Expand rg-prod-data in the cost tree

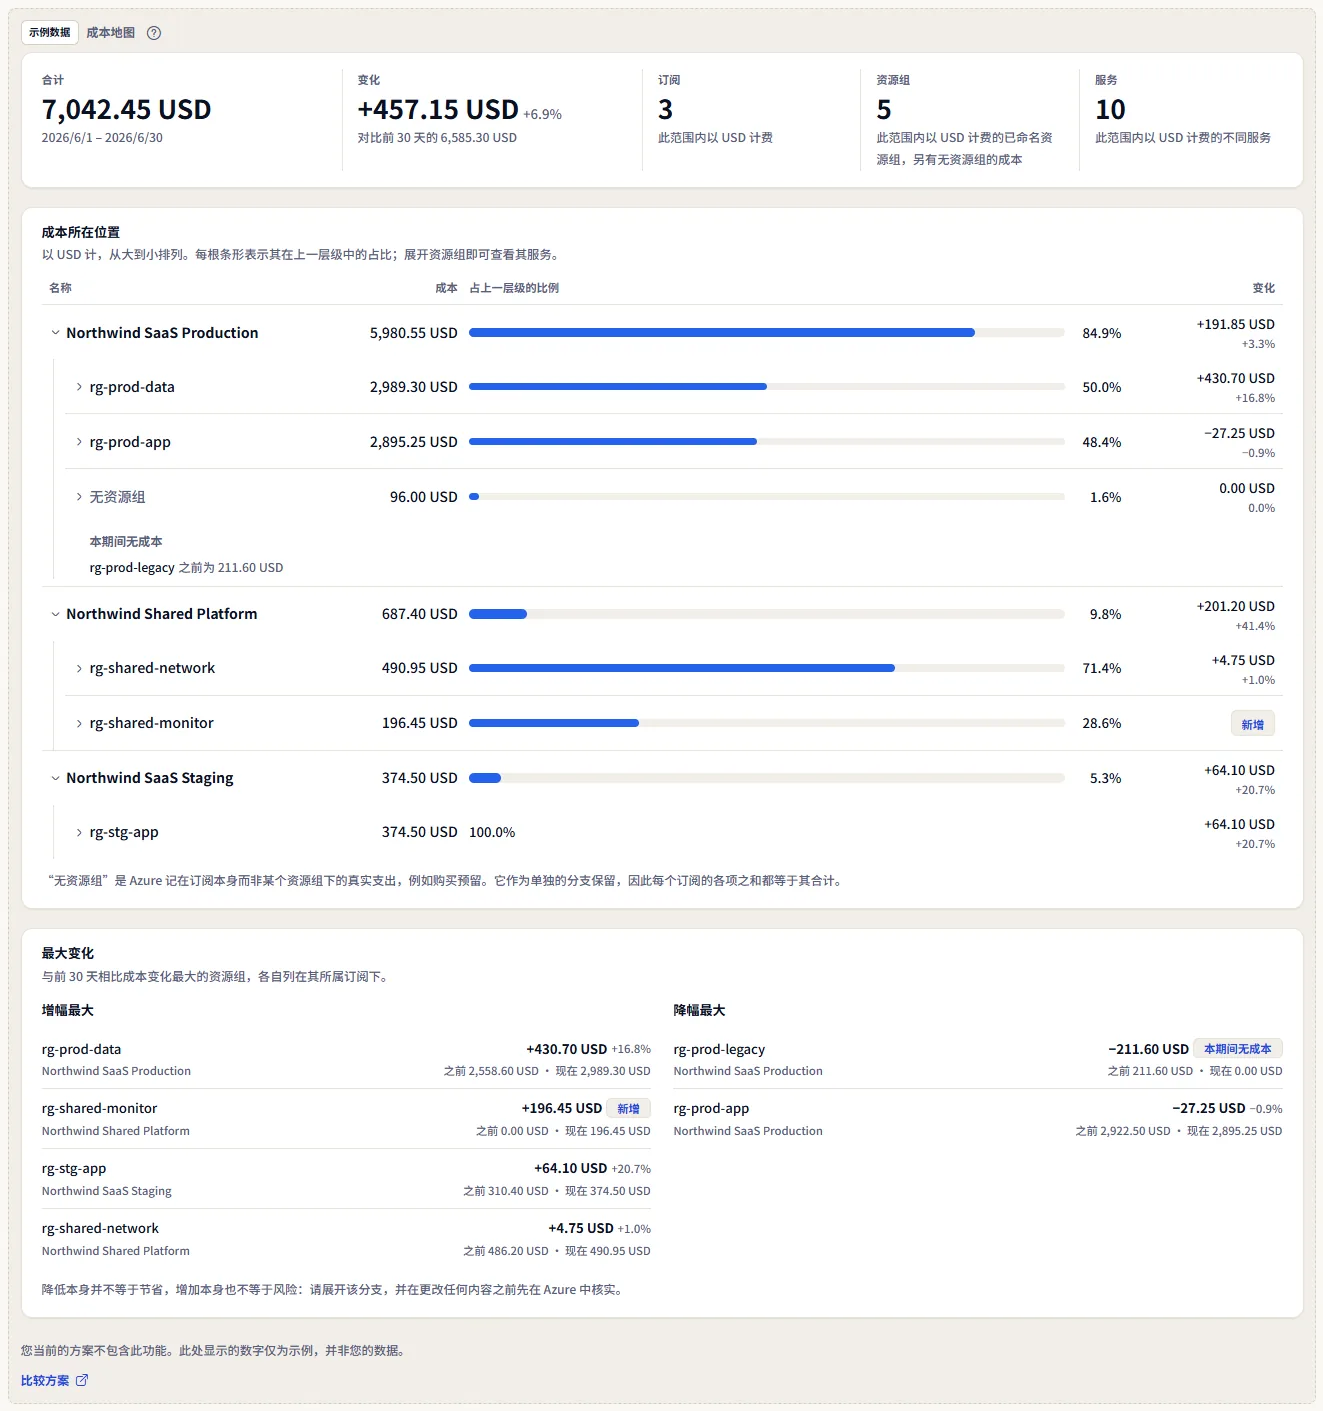[x=79, y=387]
